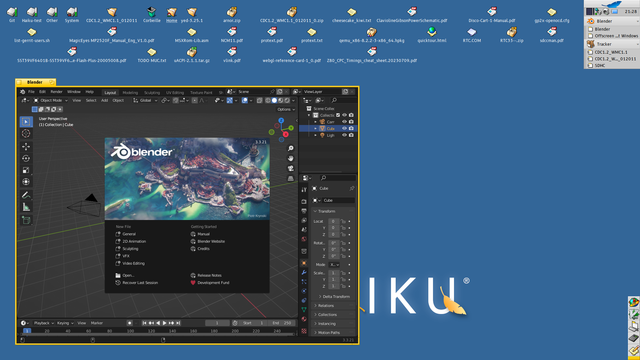Toggle the Collection exclude checkbox in outliner
This screenshot has height=360, width=640.
[338, 115]
